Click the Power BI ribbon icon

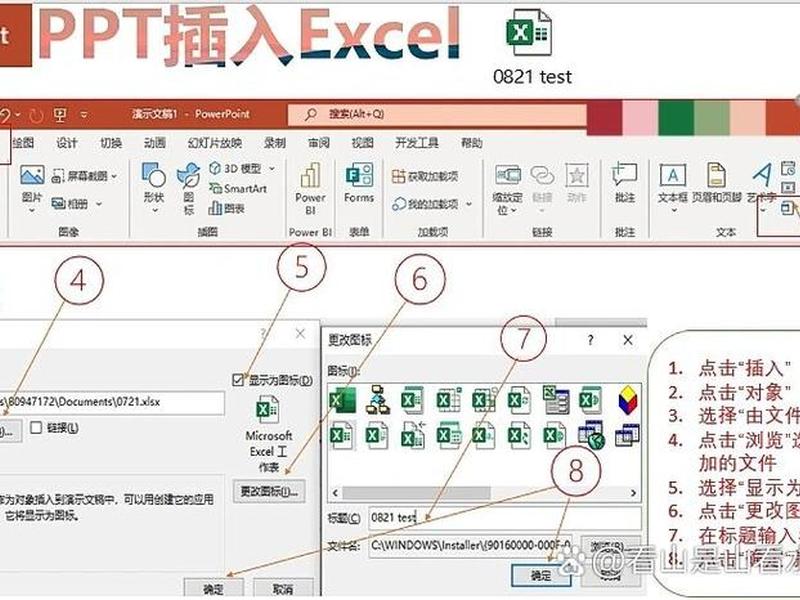point(310,175)
